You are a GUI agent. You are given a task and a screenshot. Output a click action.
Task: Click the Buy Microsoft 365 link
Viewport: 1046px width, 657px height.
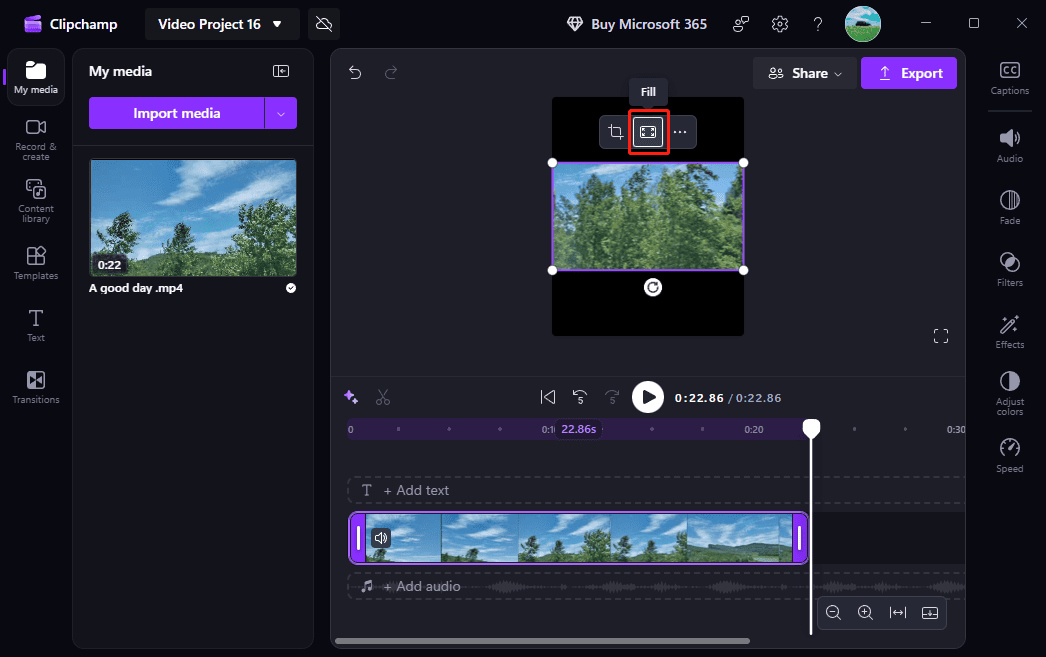pos(636,23)
